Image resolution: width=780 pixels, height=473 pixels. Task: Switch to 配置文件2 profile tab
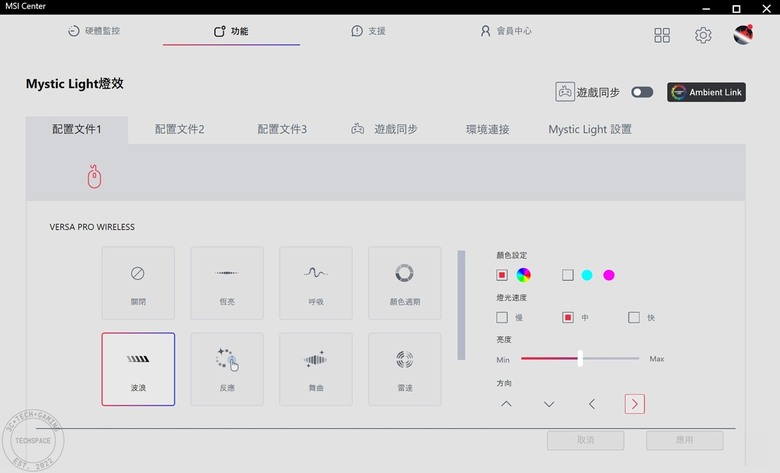click(180, 129)
